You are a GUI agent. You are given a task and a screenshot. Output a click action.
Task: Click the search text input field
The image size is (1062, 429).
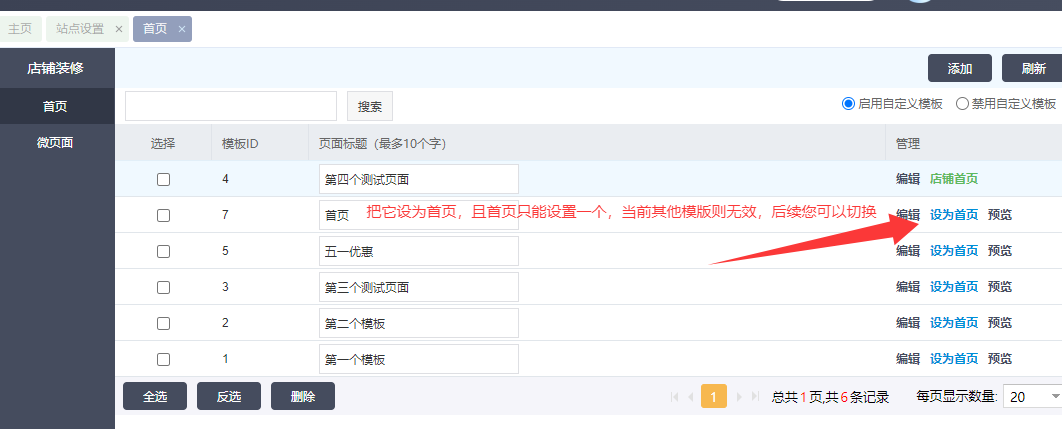[230, 106]
